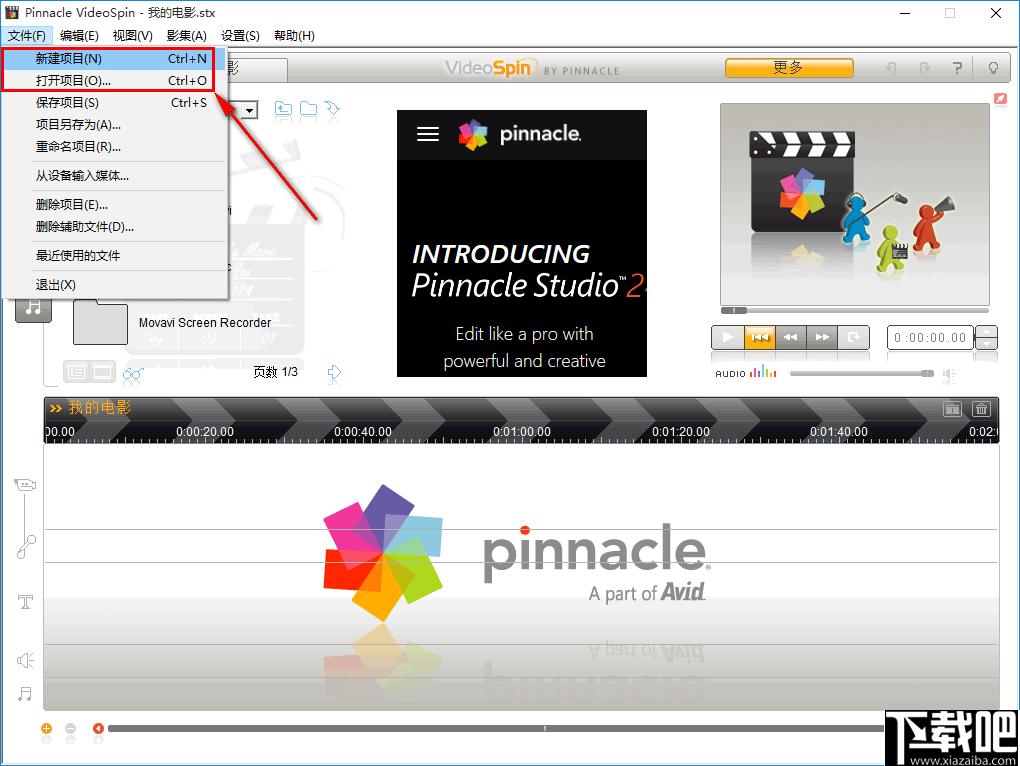Select 删除项目(E)... menu entry
Viewport: 1020px width, 766px height.
pyautogui.click(x=114, y=205)
